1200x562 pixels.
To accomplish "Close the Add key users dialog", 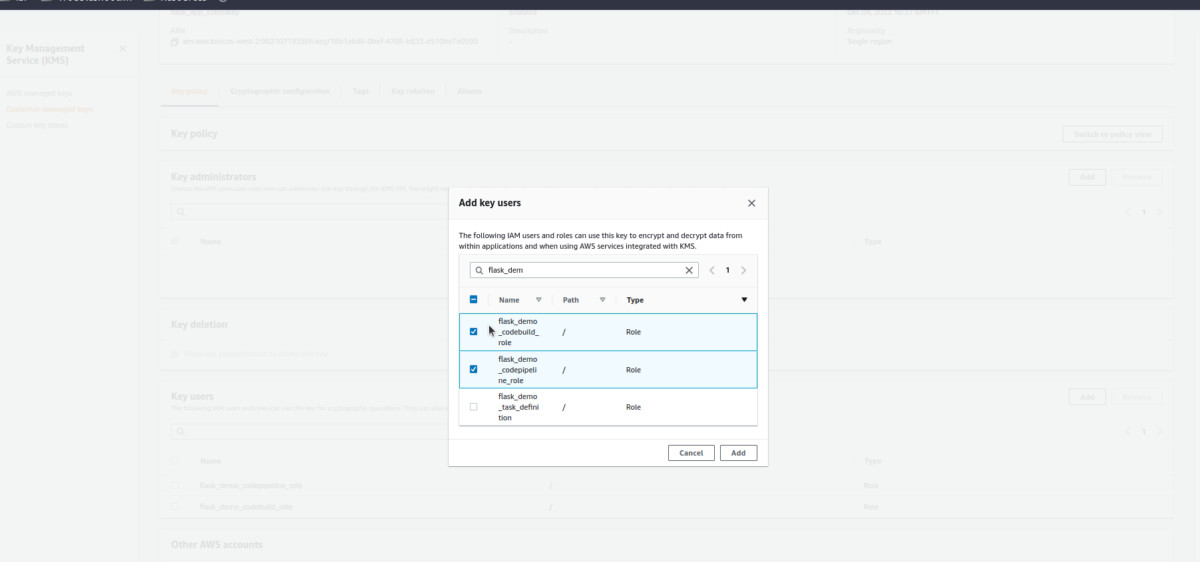I will [x=751, y=203].
